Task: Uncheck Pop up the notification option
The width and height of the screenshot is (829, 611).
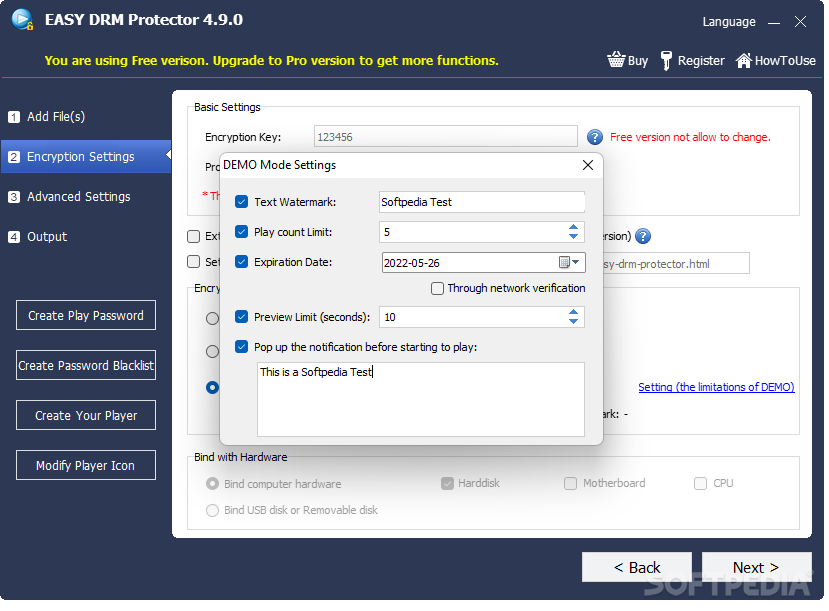Action: (242, 347)
